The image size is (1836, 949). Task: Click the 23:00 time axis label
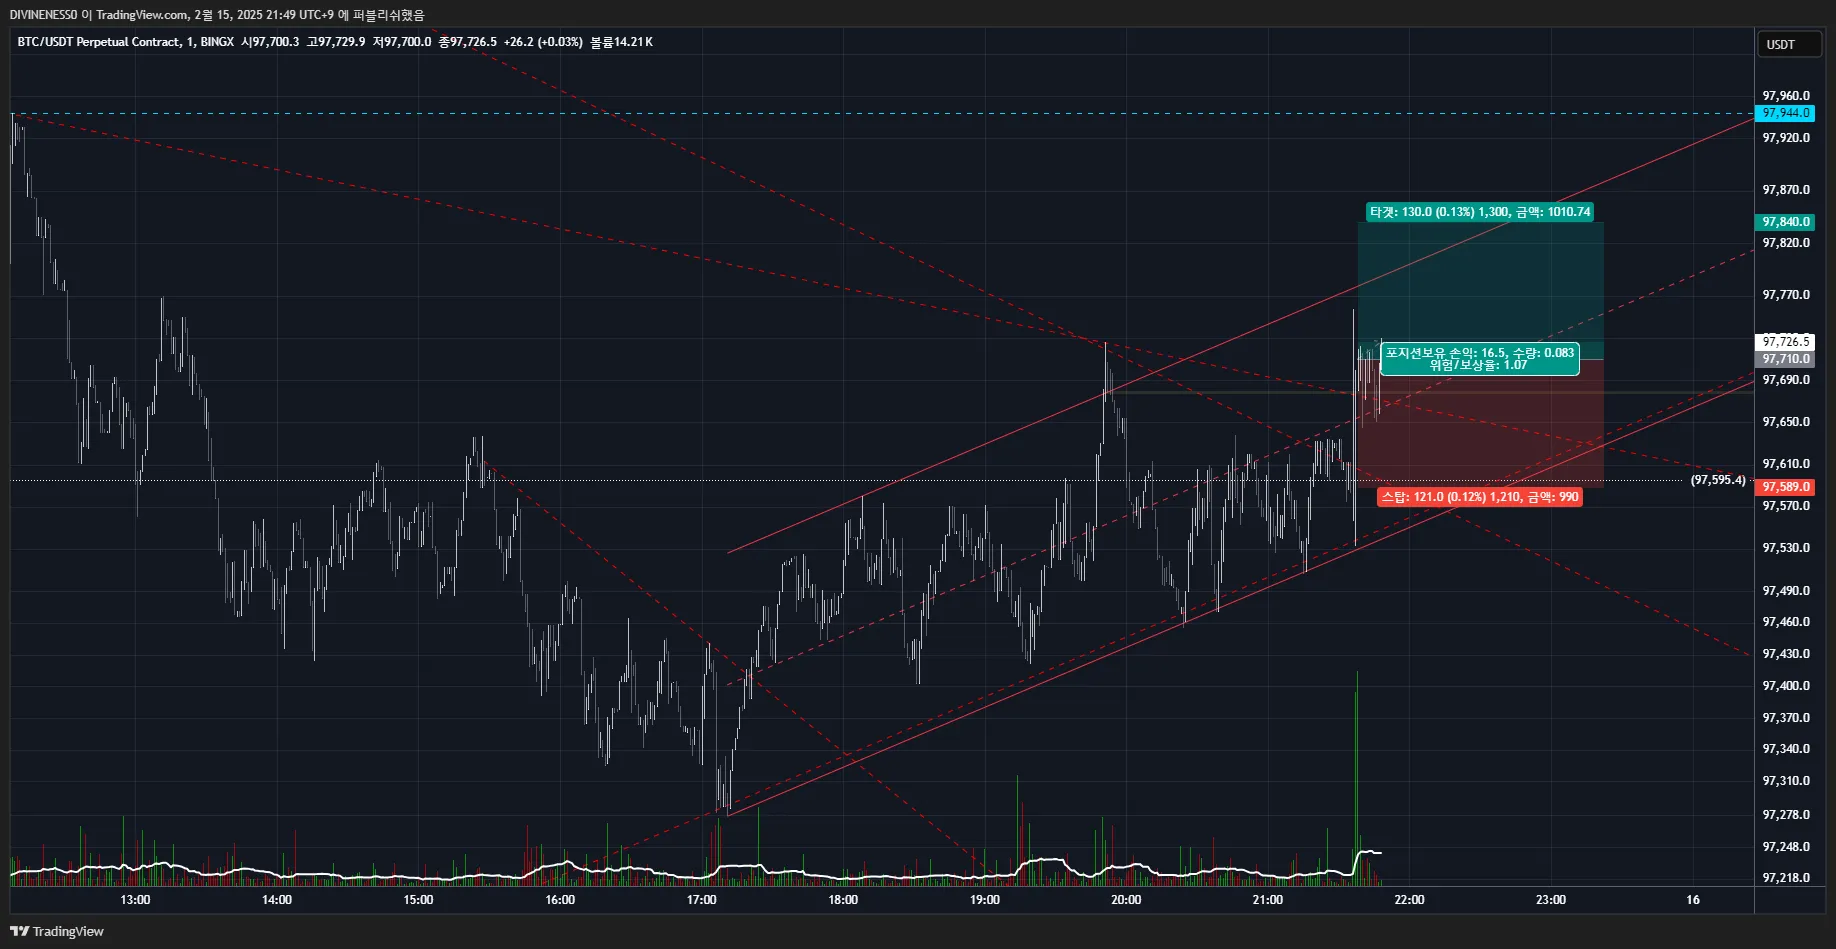(1551, 900)
